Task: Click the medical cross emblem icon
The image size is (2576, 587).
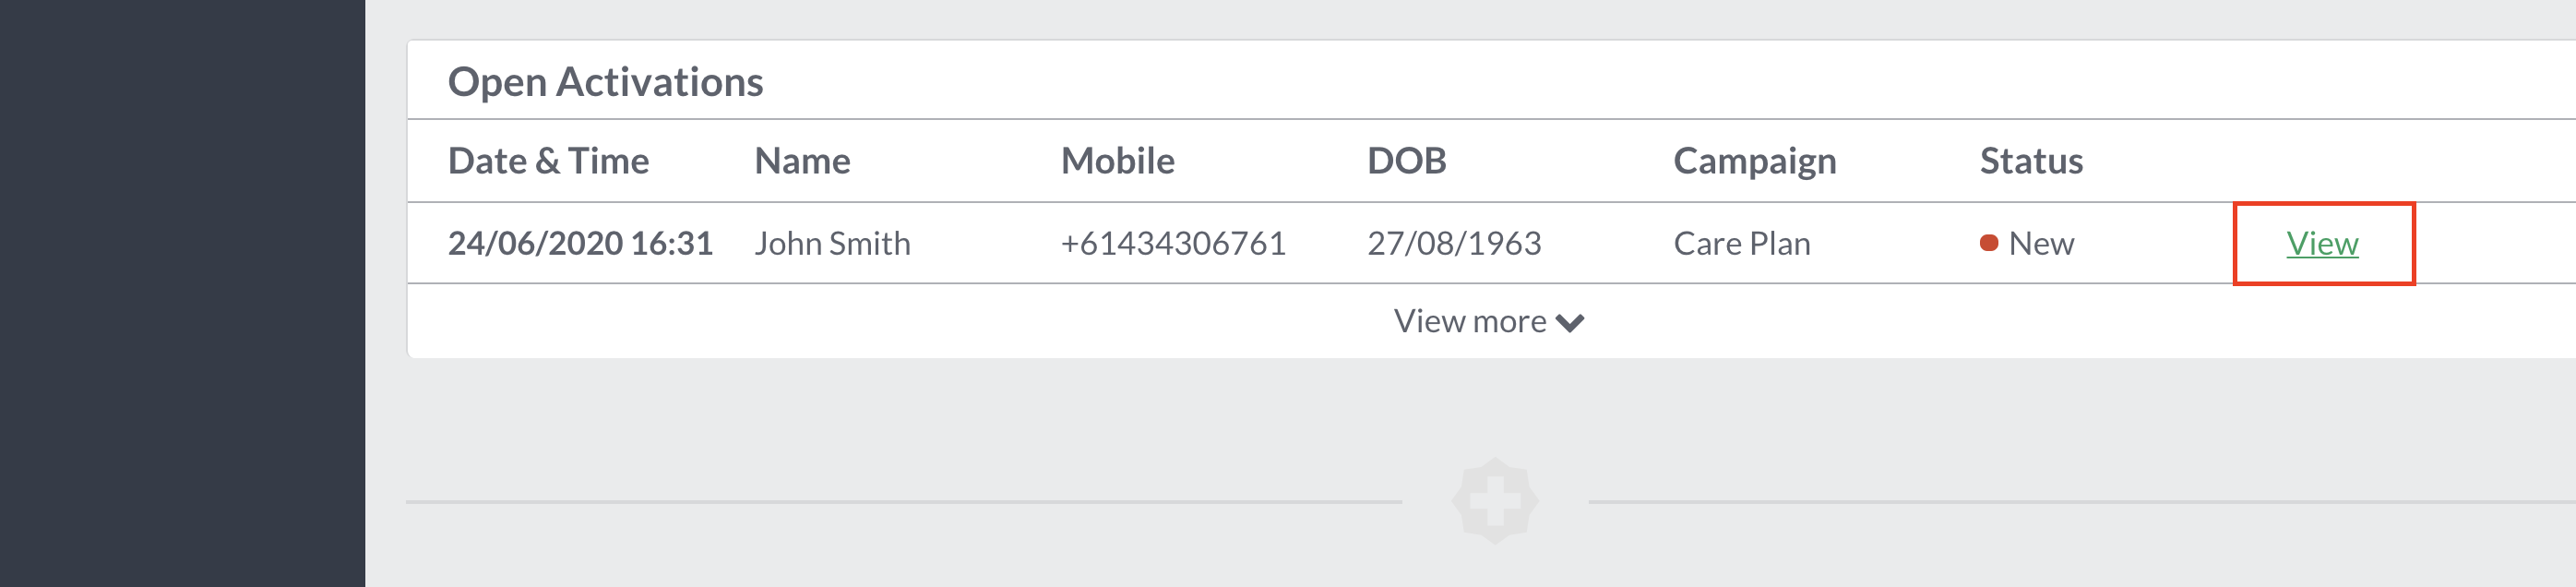Action: click(1495, 501)
